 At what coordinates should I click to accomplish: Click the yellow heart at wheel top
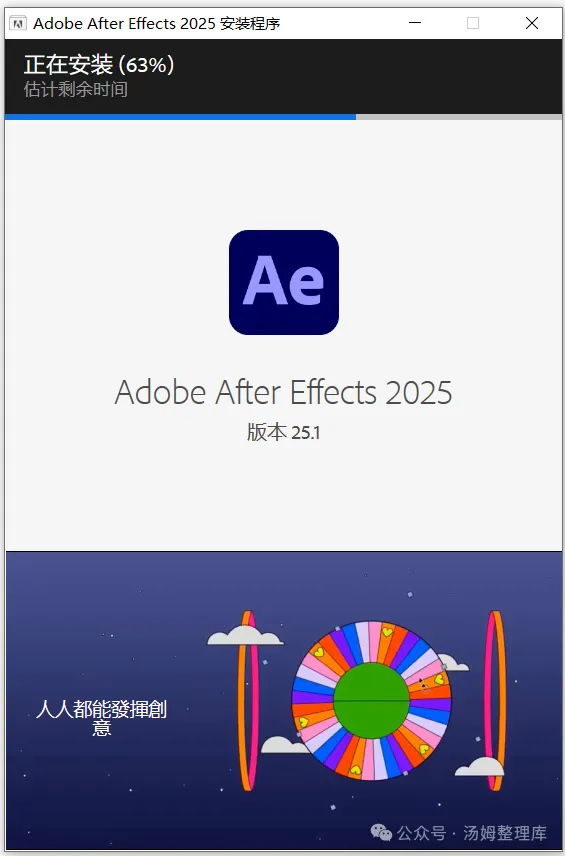tap(387, 632)
